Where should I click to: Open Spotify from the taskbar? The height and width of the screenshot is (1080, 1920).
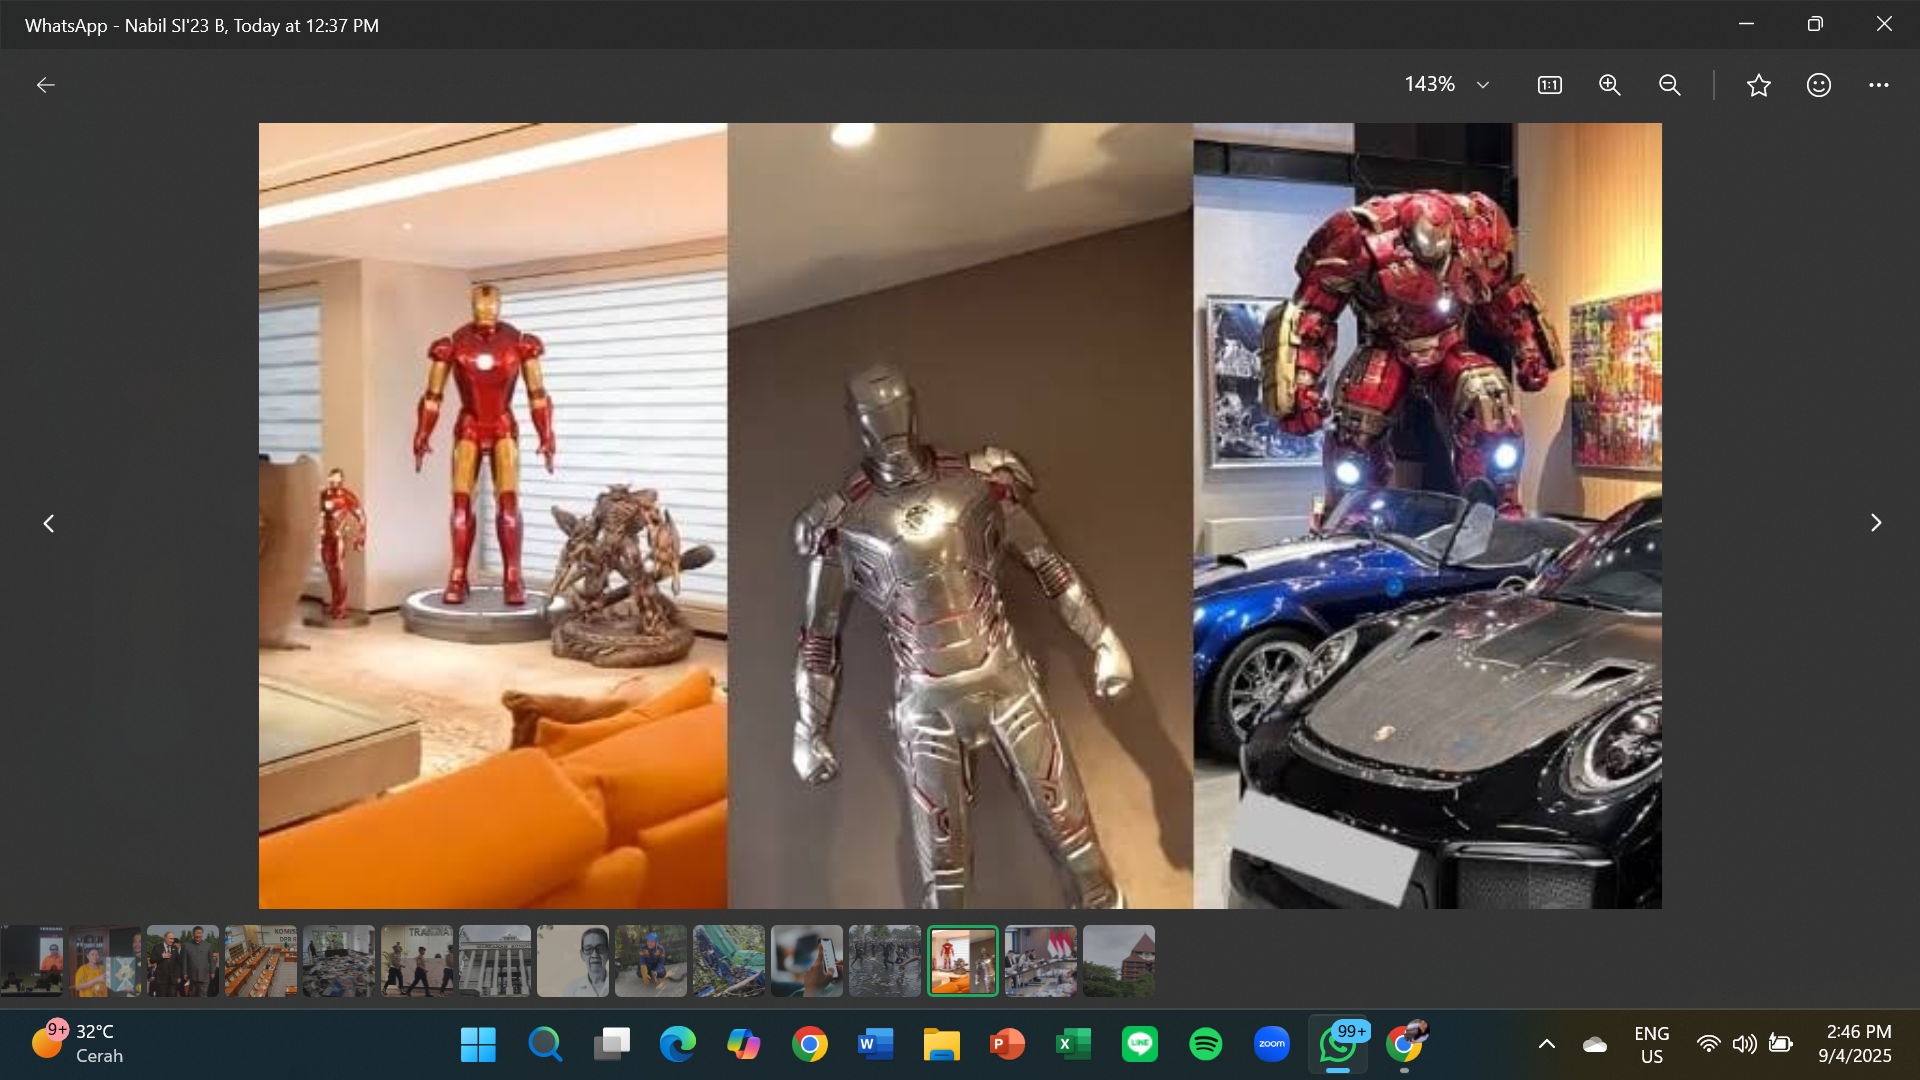pos(1205,1045)
